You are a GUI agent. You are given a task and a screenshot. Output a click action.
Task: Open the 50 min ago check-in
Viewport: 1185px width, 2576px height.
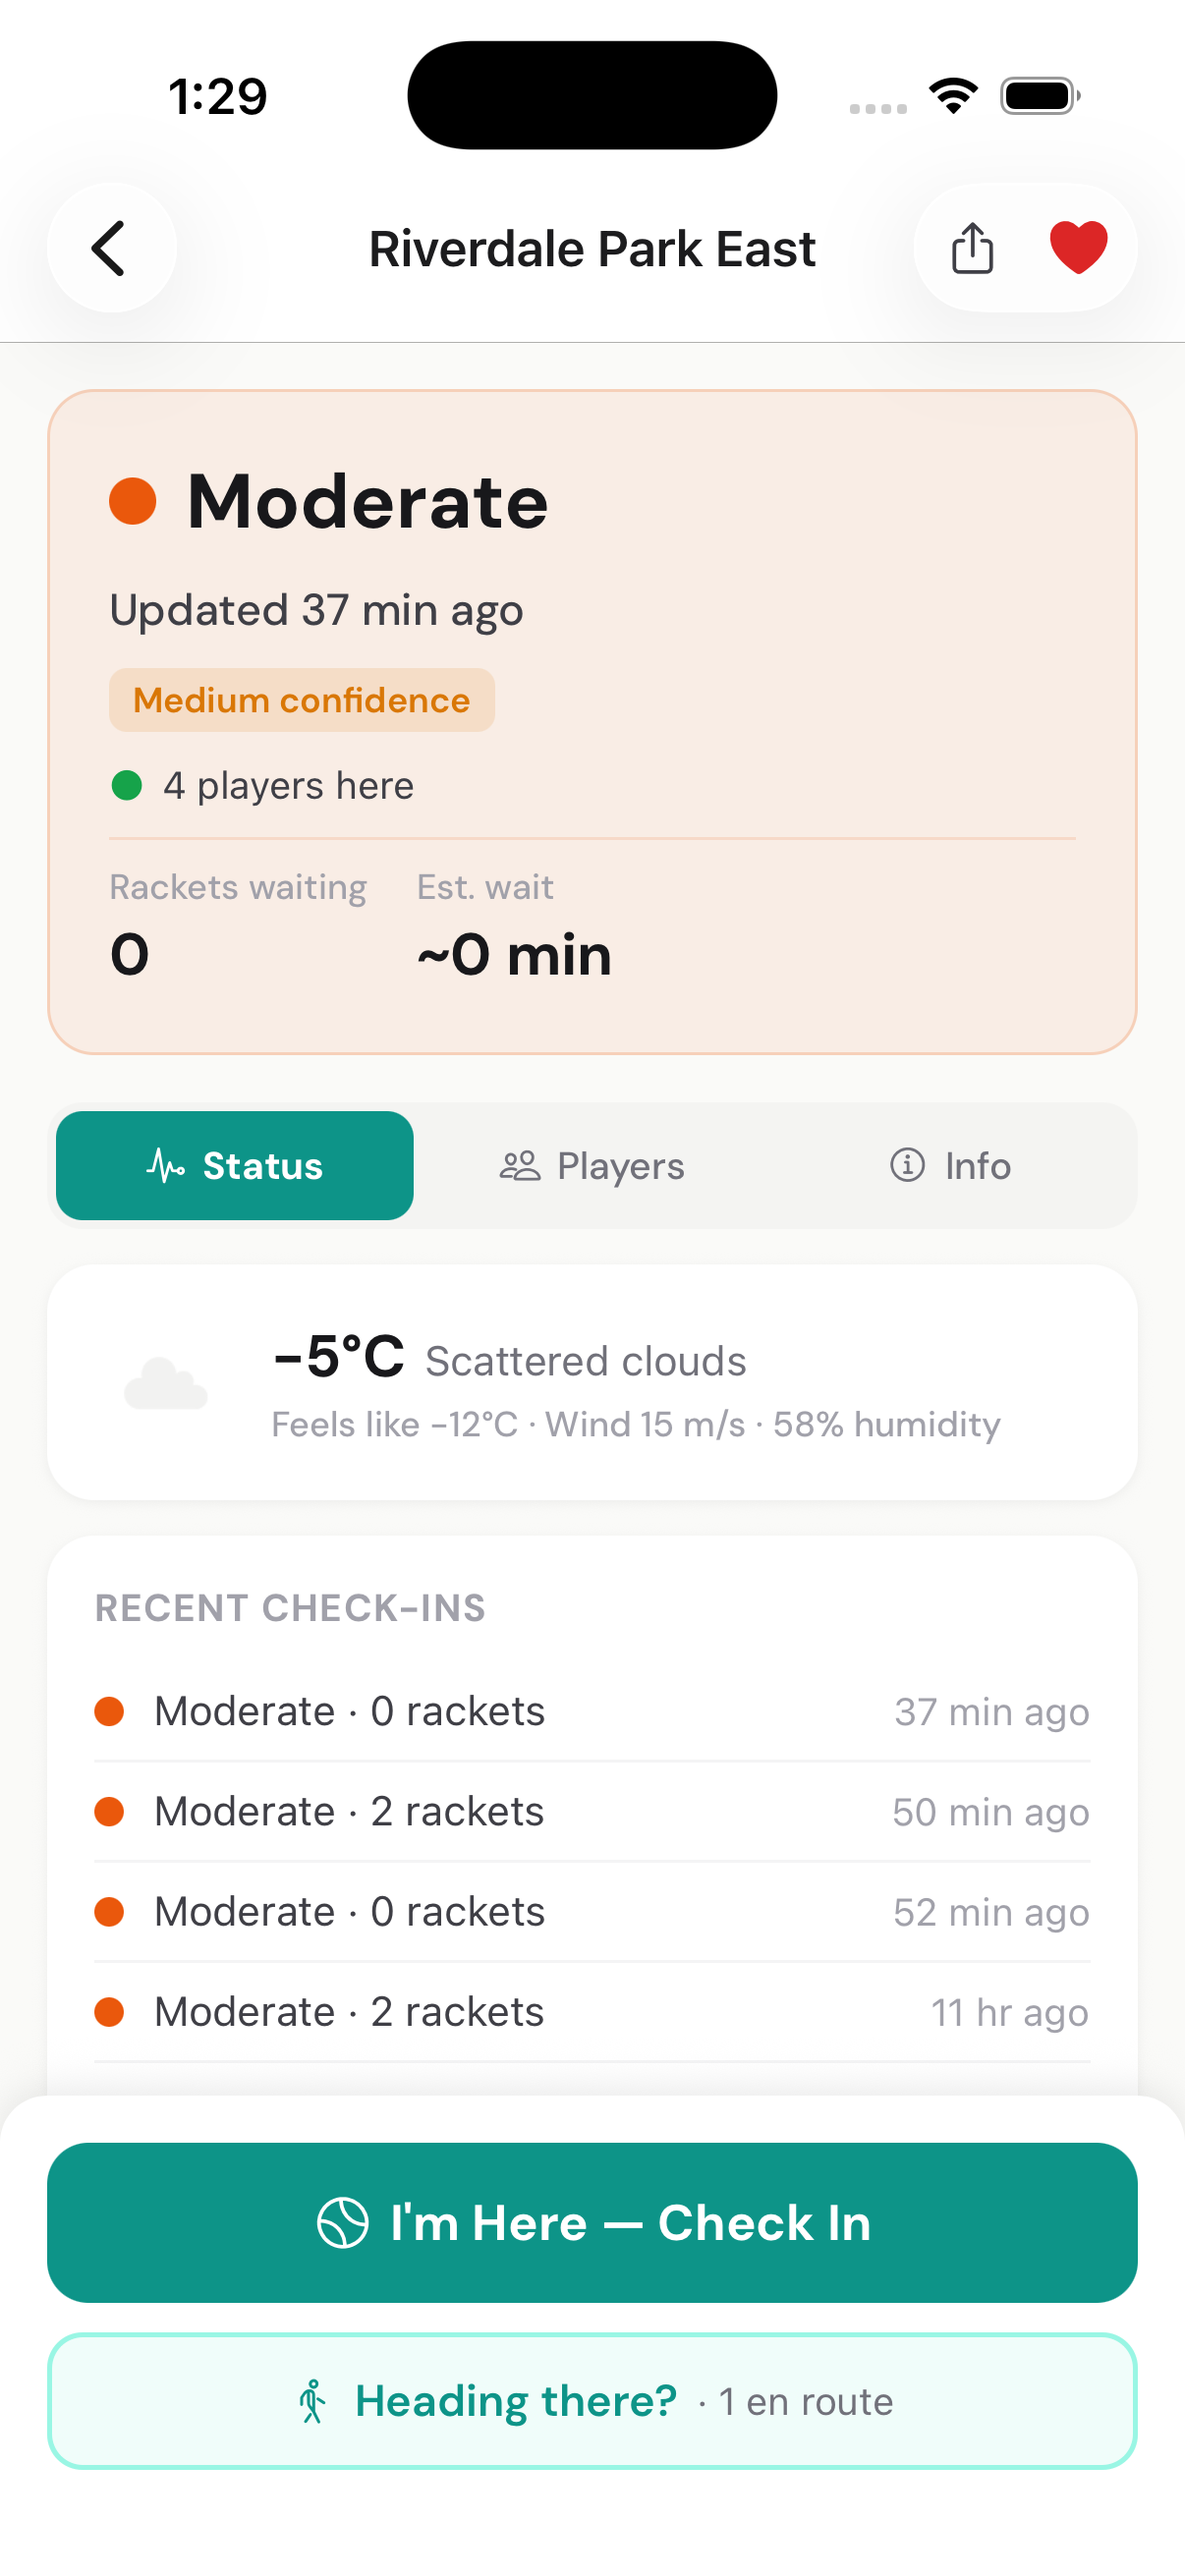click(592, 1811)
